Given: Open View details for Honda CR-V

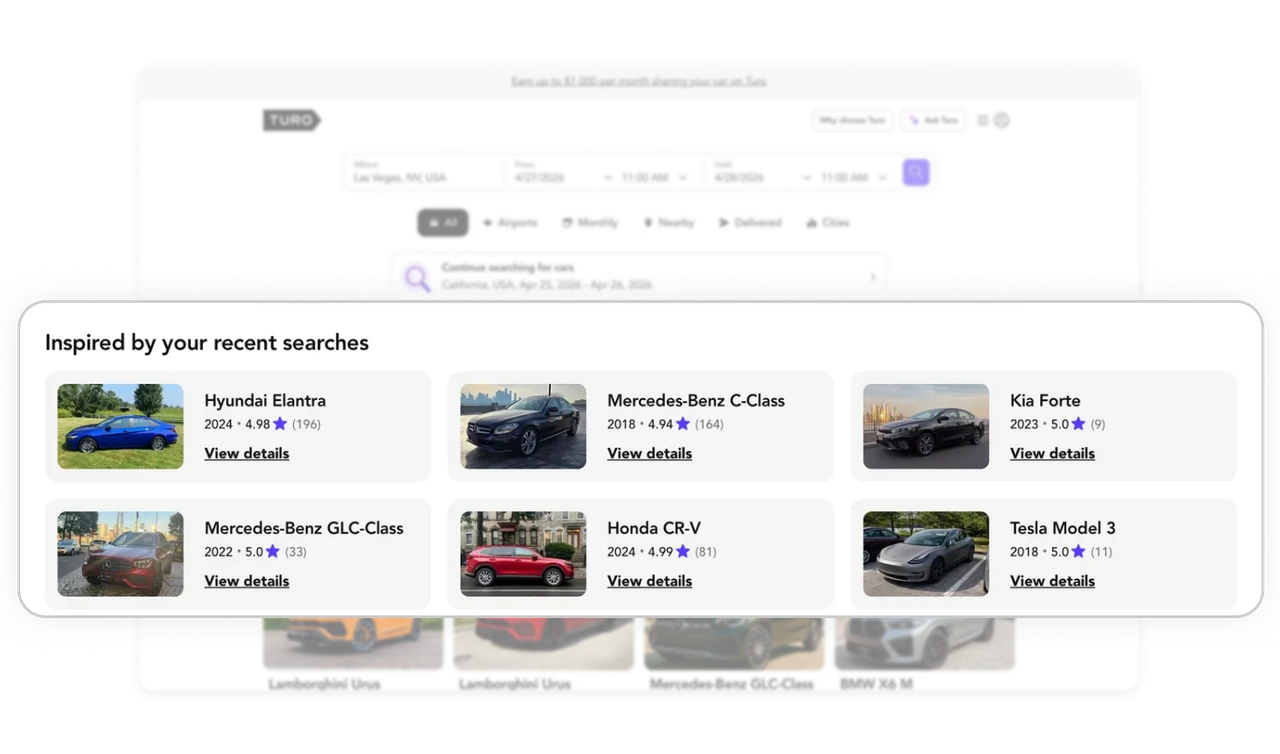Looking at the screenshot, I should [x=650, y=581].
